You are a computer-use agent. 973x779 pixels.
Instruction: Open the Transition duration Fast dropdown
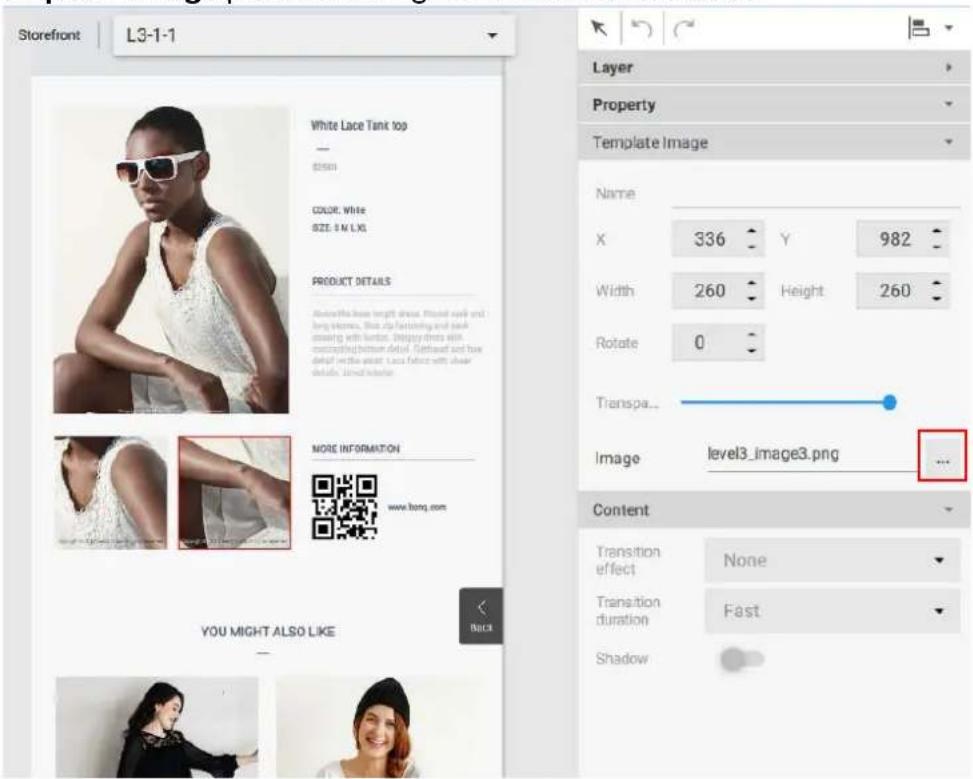pyautogui.click(x=832, y=611)
